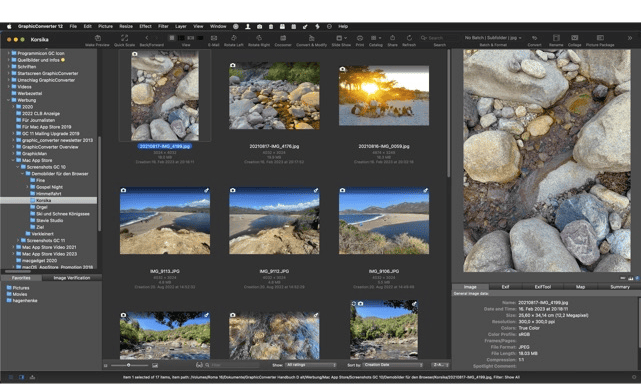Open the Cocooner tool
Viewport: 641px width, 384px height.
pos(282,38)
